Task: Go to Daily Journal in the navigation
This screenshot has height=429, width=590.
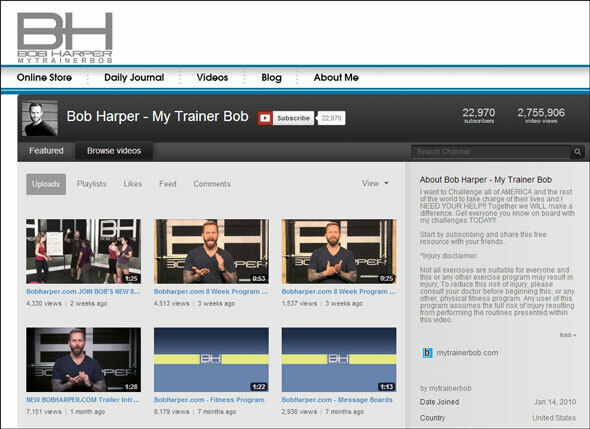Action: coord(134,78)
